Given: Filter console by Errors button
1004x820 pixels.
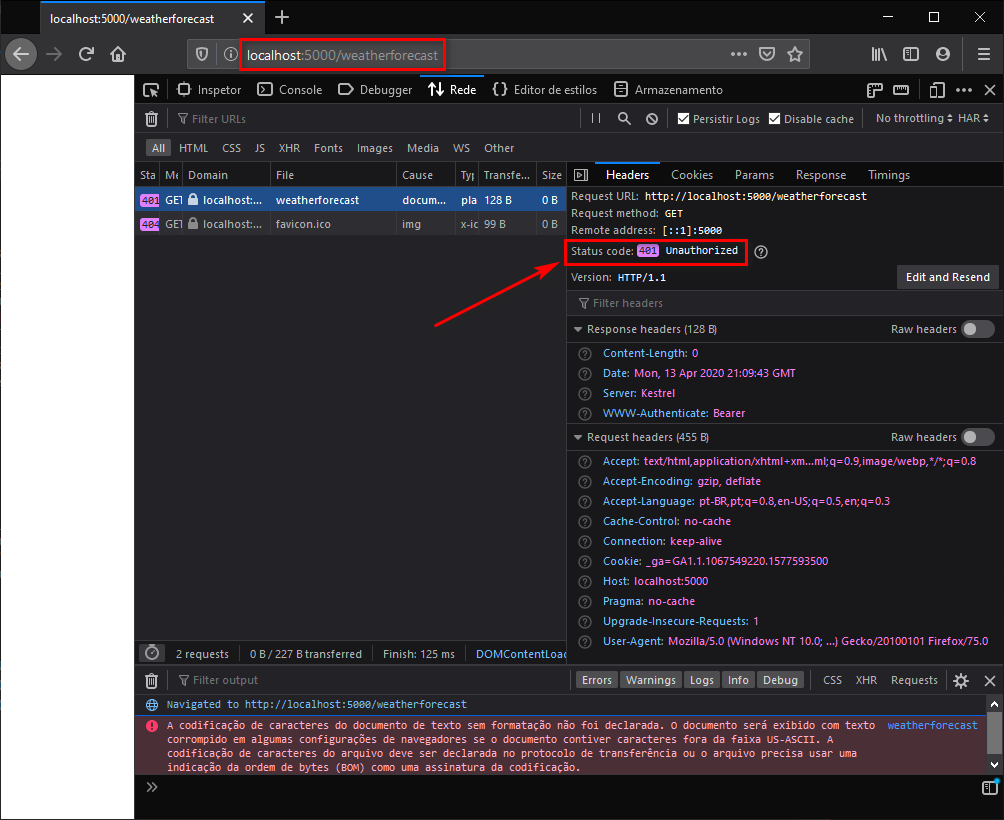Looking at the screenshot, I should 596,680.
